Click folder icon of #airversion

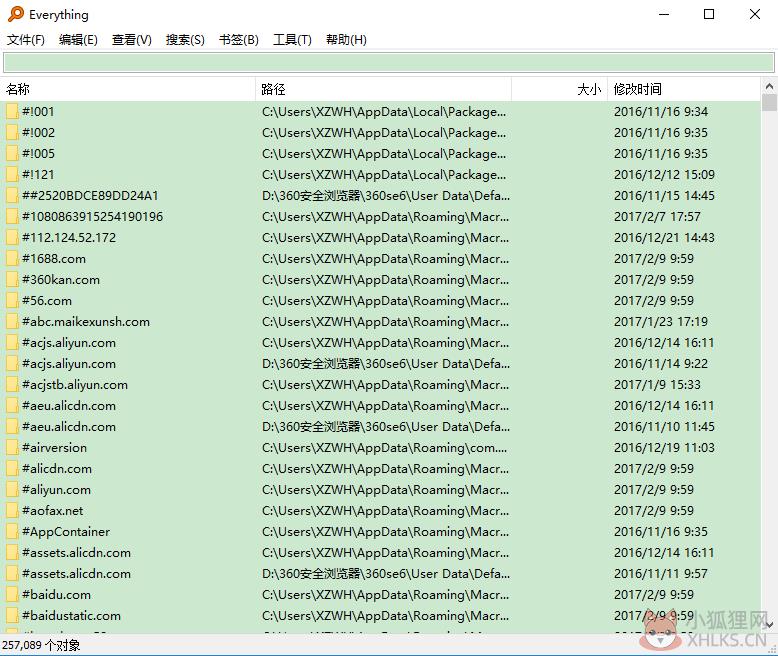(12, 448)
